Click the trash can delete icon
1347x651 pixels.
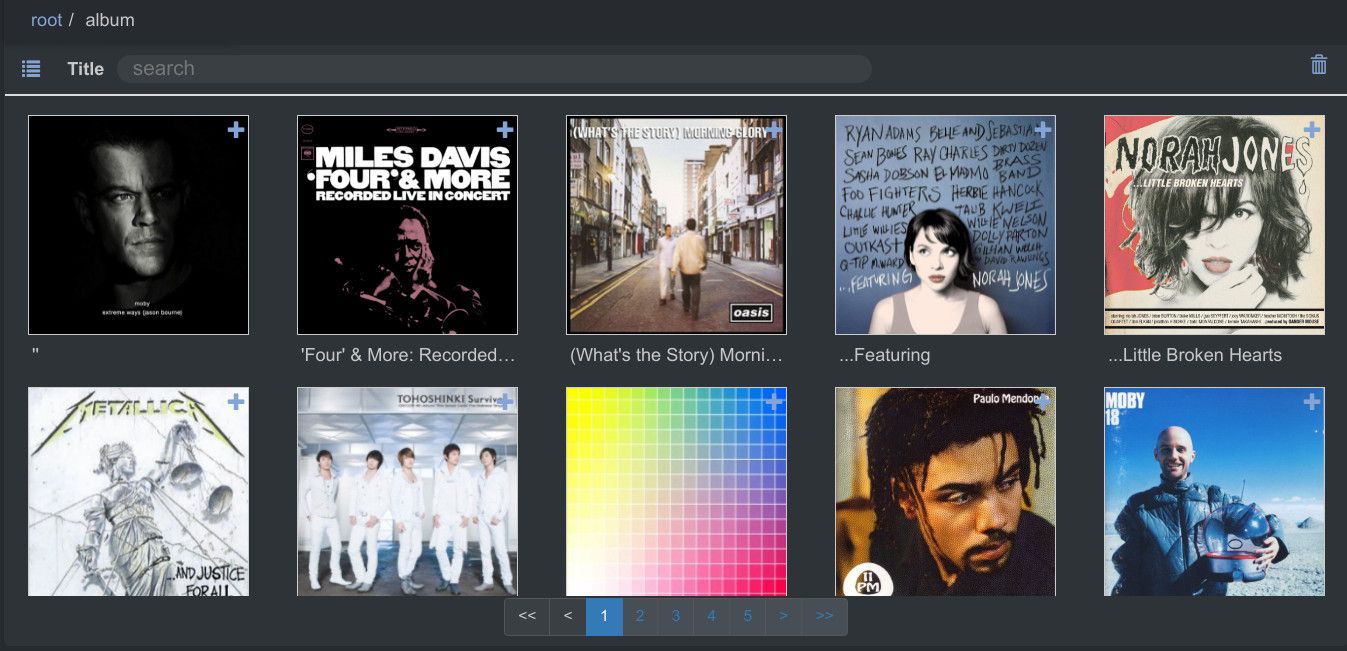tap(1319, 65)
